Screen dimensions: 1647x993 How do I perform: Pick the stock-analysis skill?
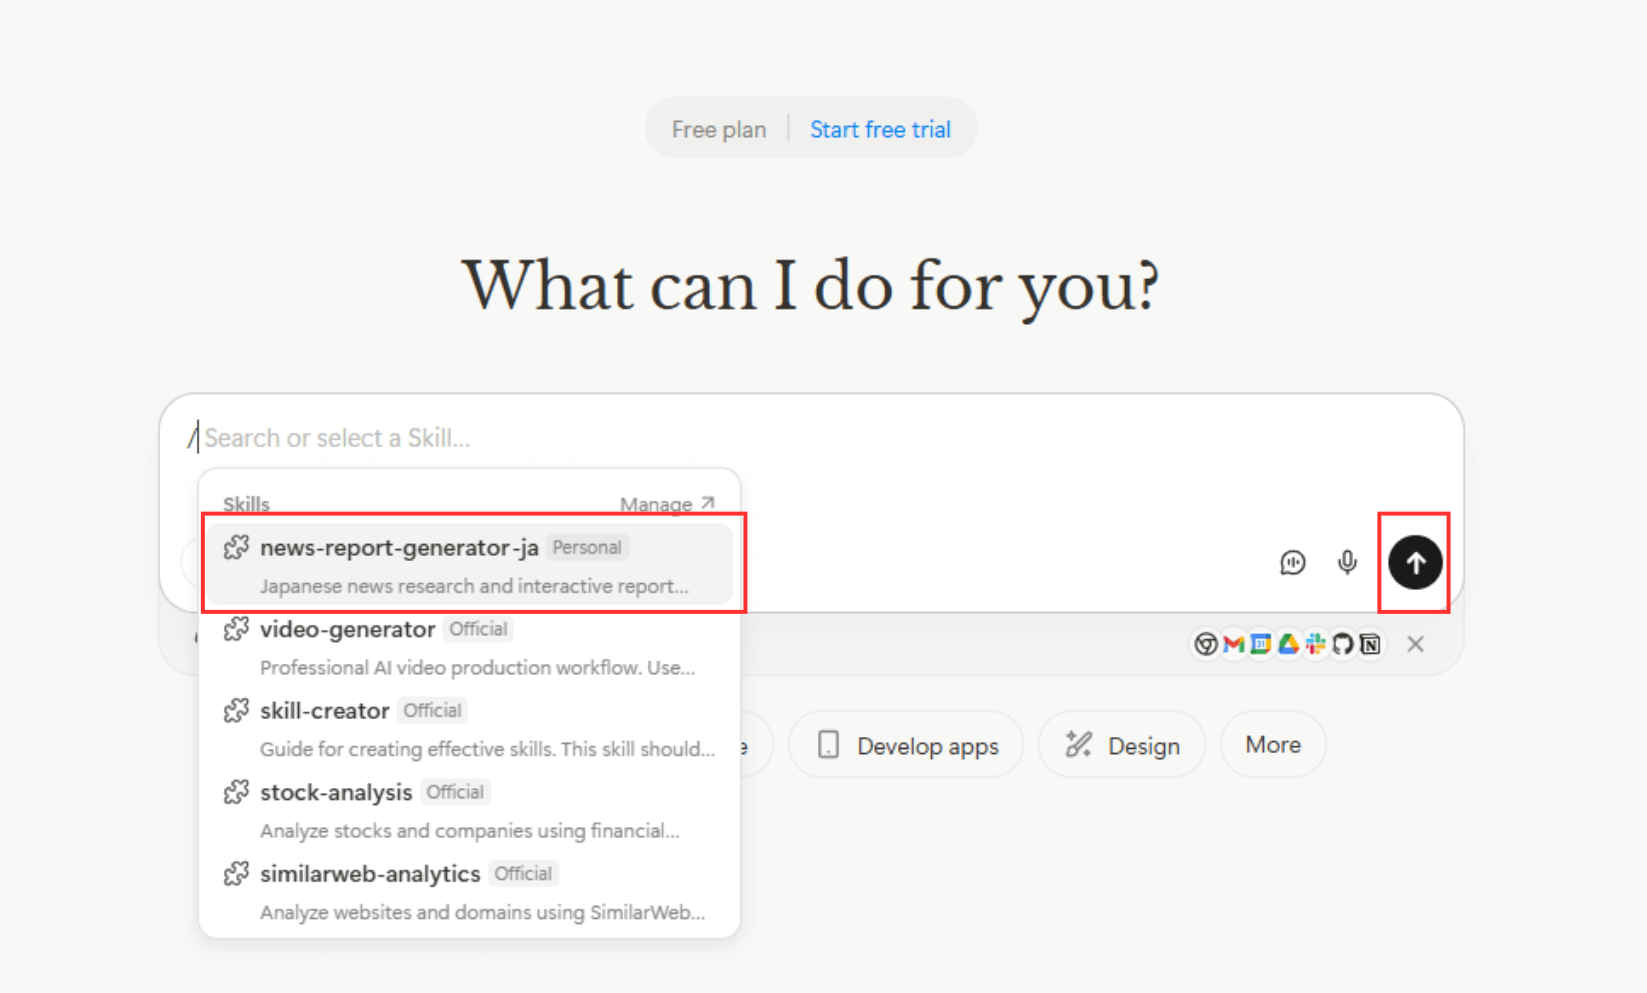(470, 810)
